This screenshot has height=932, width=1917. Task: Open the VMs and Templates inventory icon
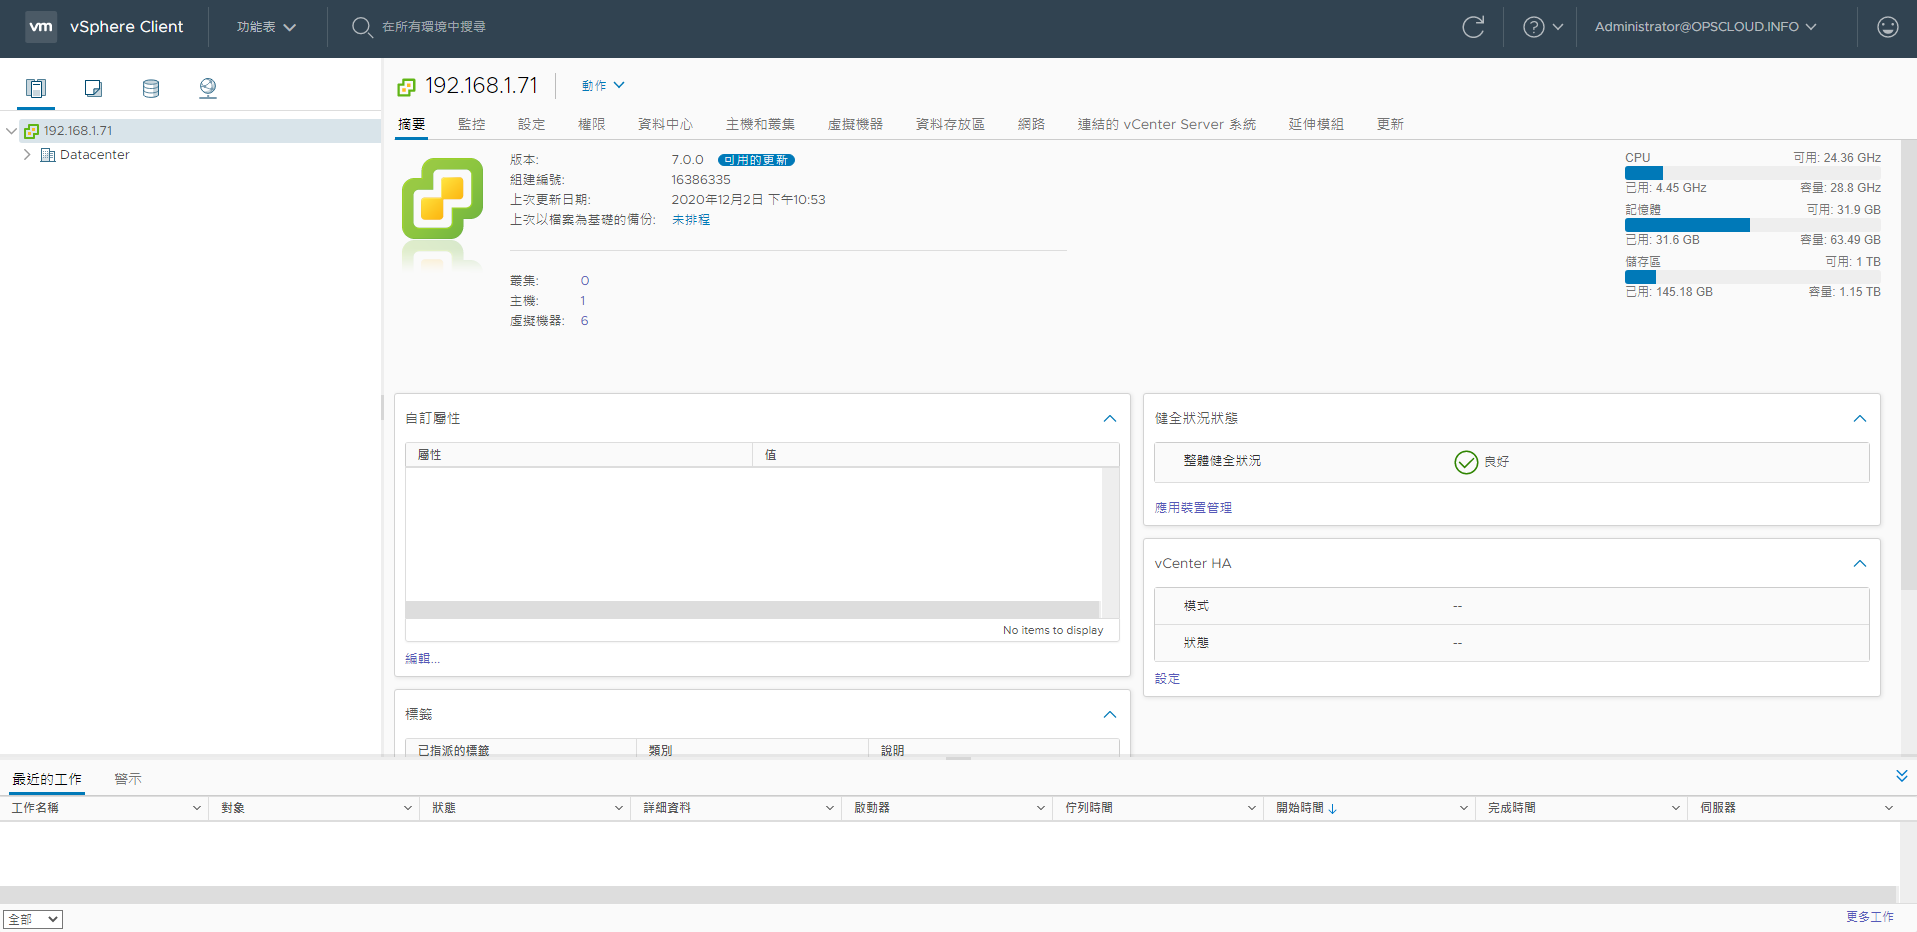[93, 88]
